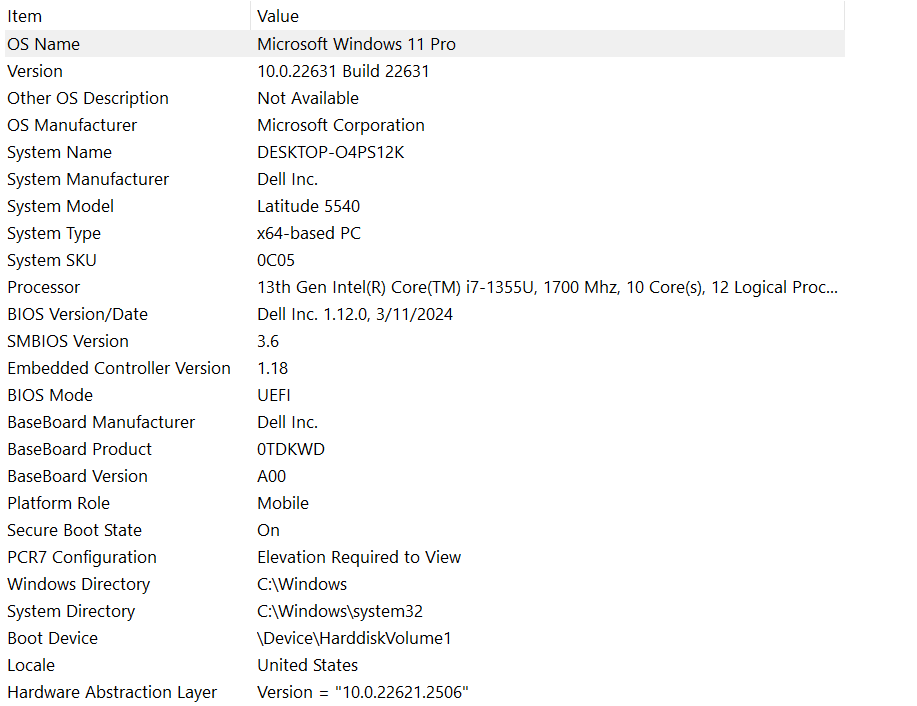The image size is (917, 706).
Task: Click the 3.6 SMBIOS value
Action: click(268, 341)
